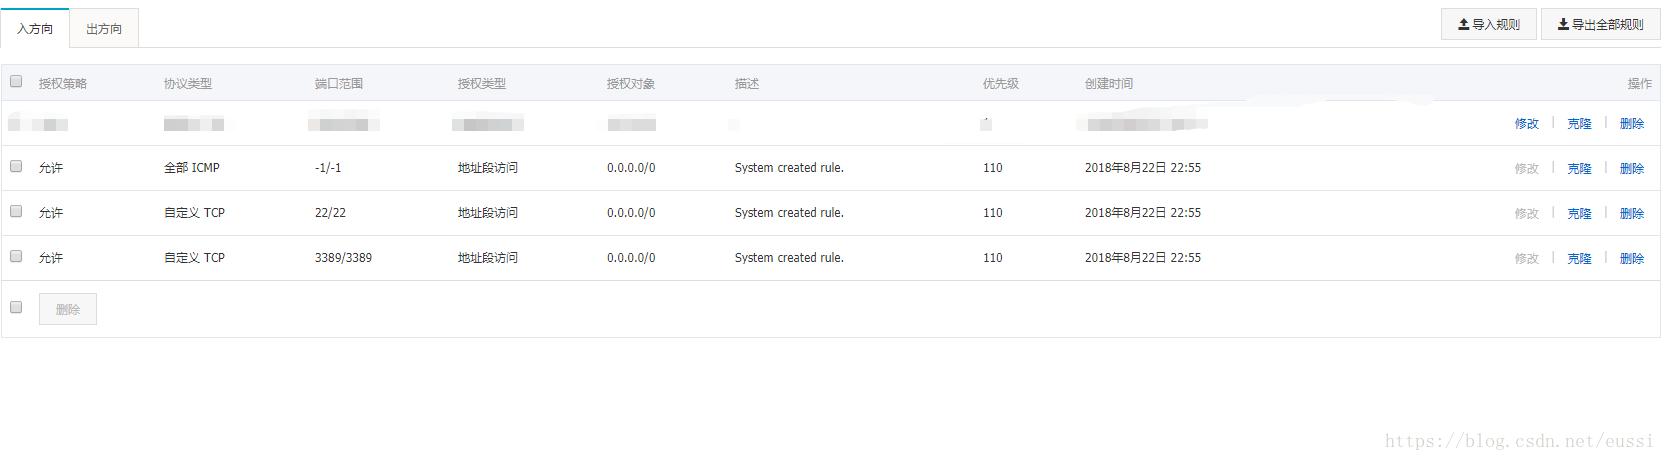
Task: Toggle the select-all checkbox in table header
Action: click(x=16, y=82)
